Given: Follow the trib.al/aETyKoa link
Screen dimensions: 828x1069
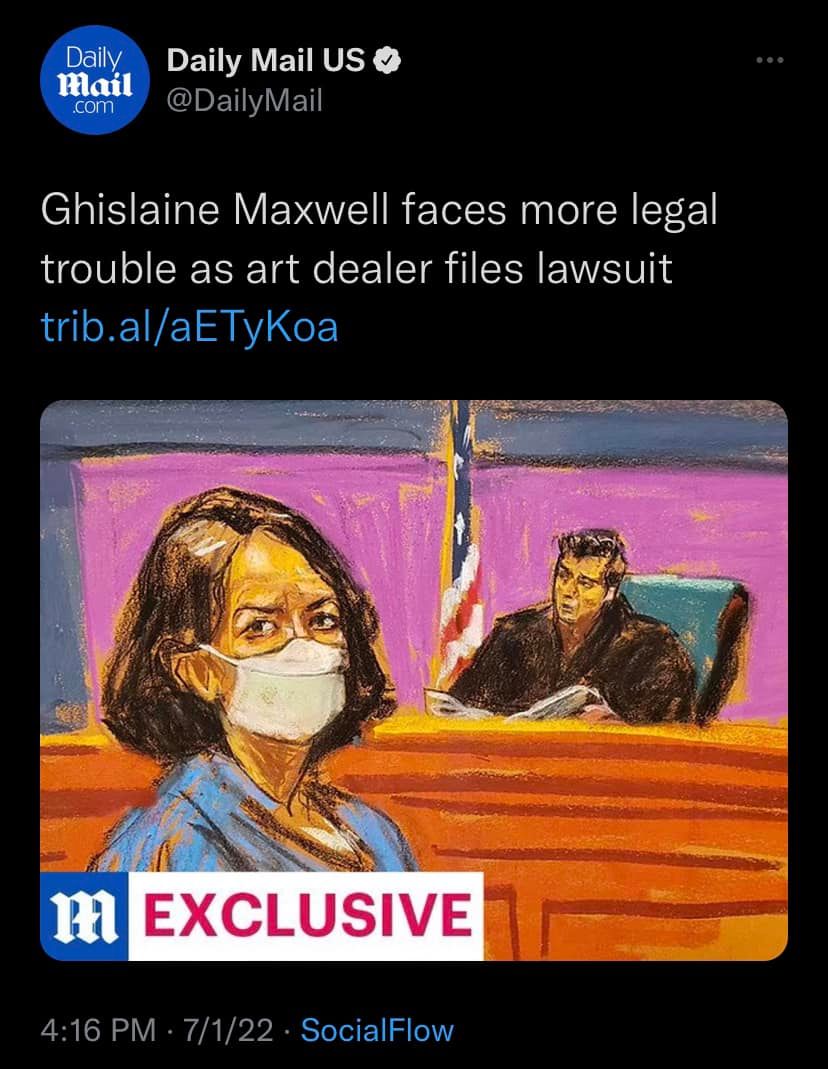Looking at the screenshot, I should coord(189,327).
